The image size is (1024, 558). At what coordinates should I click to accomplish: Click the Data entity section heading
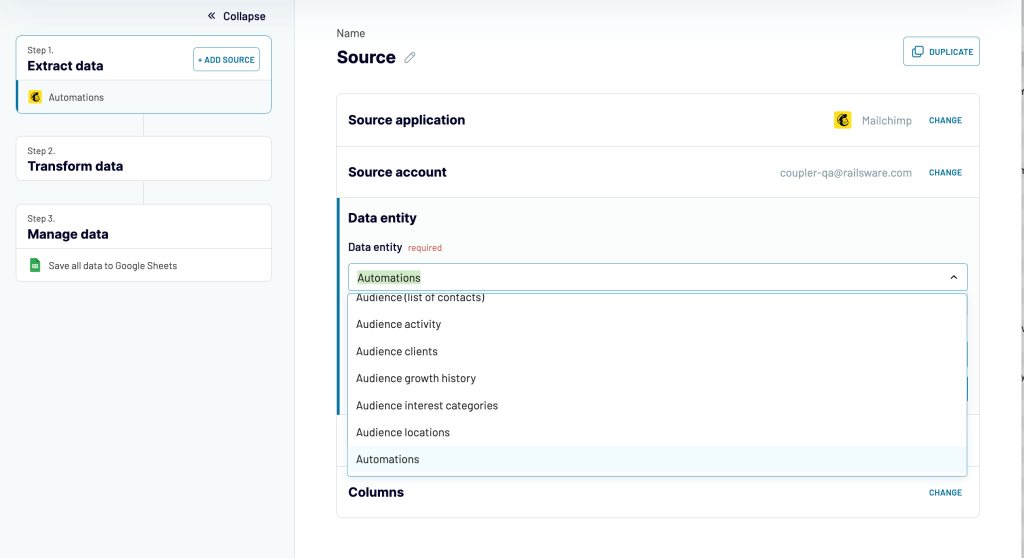click(382, 218)
